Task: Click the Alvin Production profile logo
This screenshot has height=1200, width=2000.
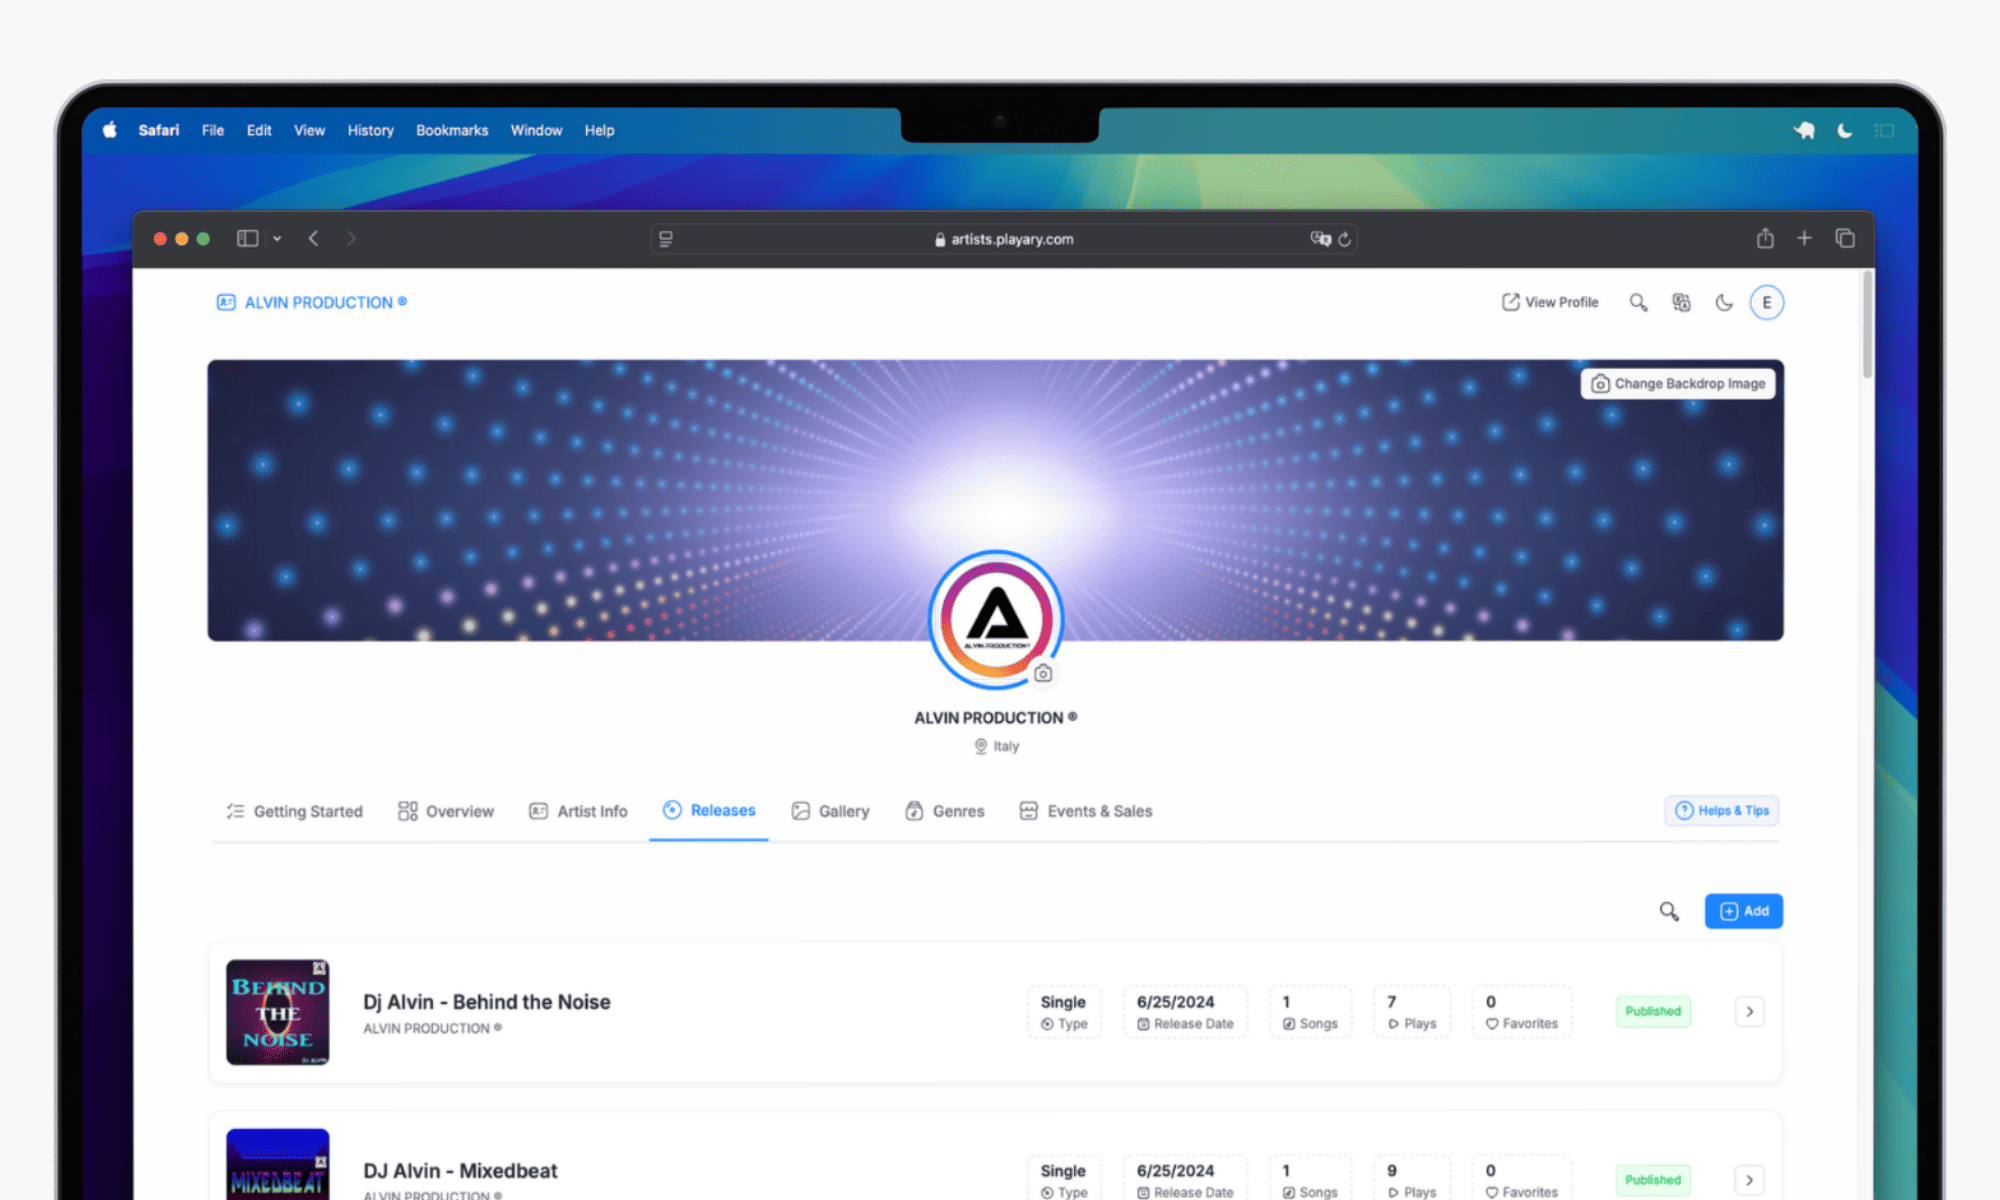Action: tap(995, 618)
